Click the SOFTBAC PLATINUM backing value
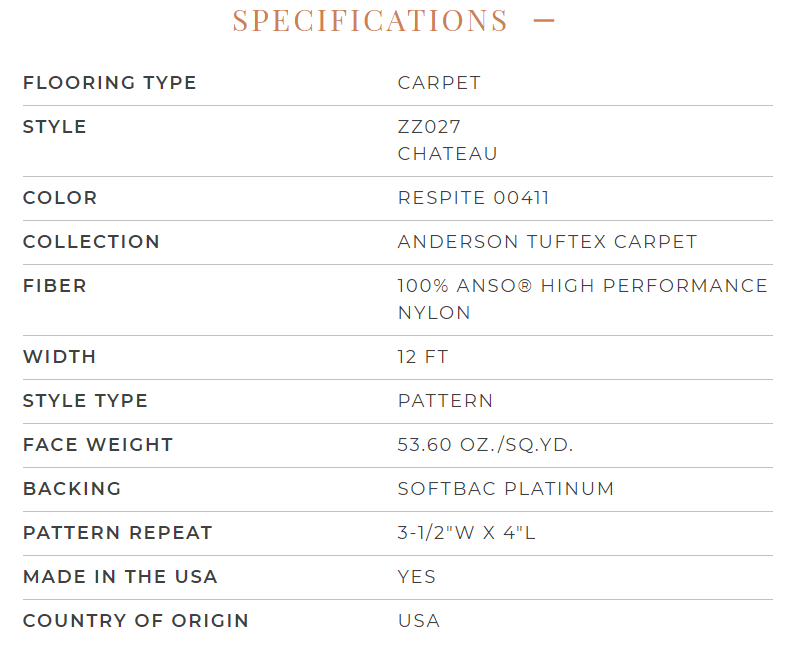This screenshot has height=671, width=801. [x=506, y=489]
